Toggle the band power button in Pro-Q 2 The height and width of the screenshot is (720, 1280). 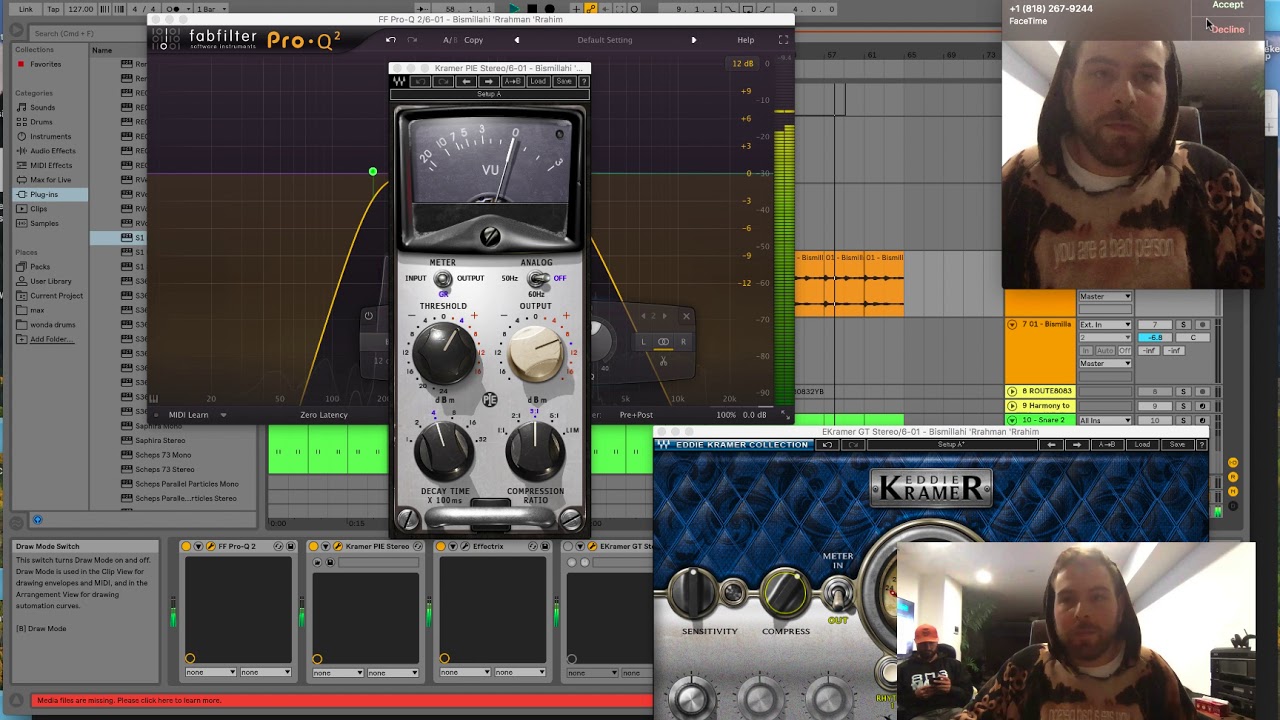(x=368, y=317)
